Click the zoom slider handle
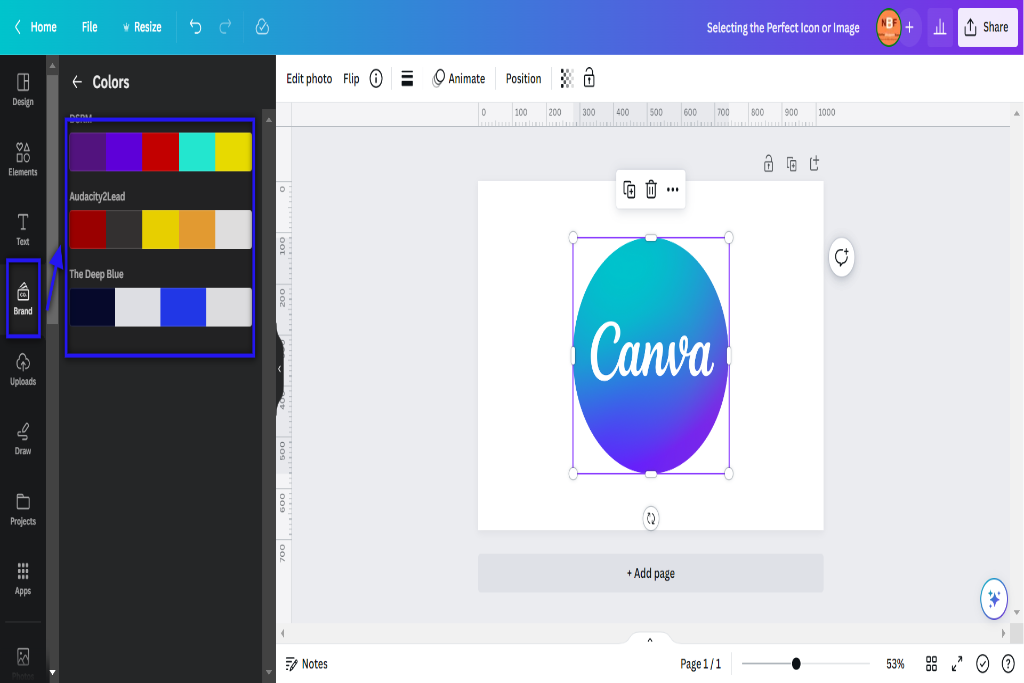The image size is (1024, 683). click(795, 663)
